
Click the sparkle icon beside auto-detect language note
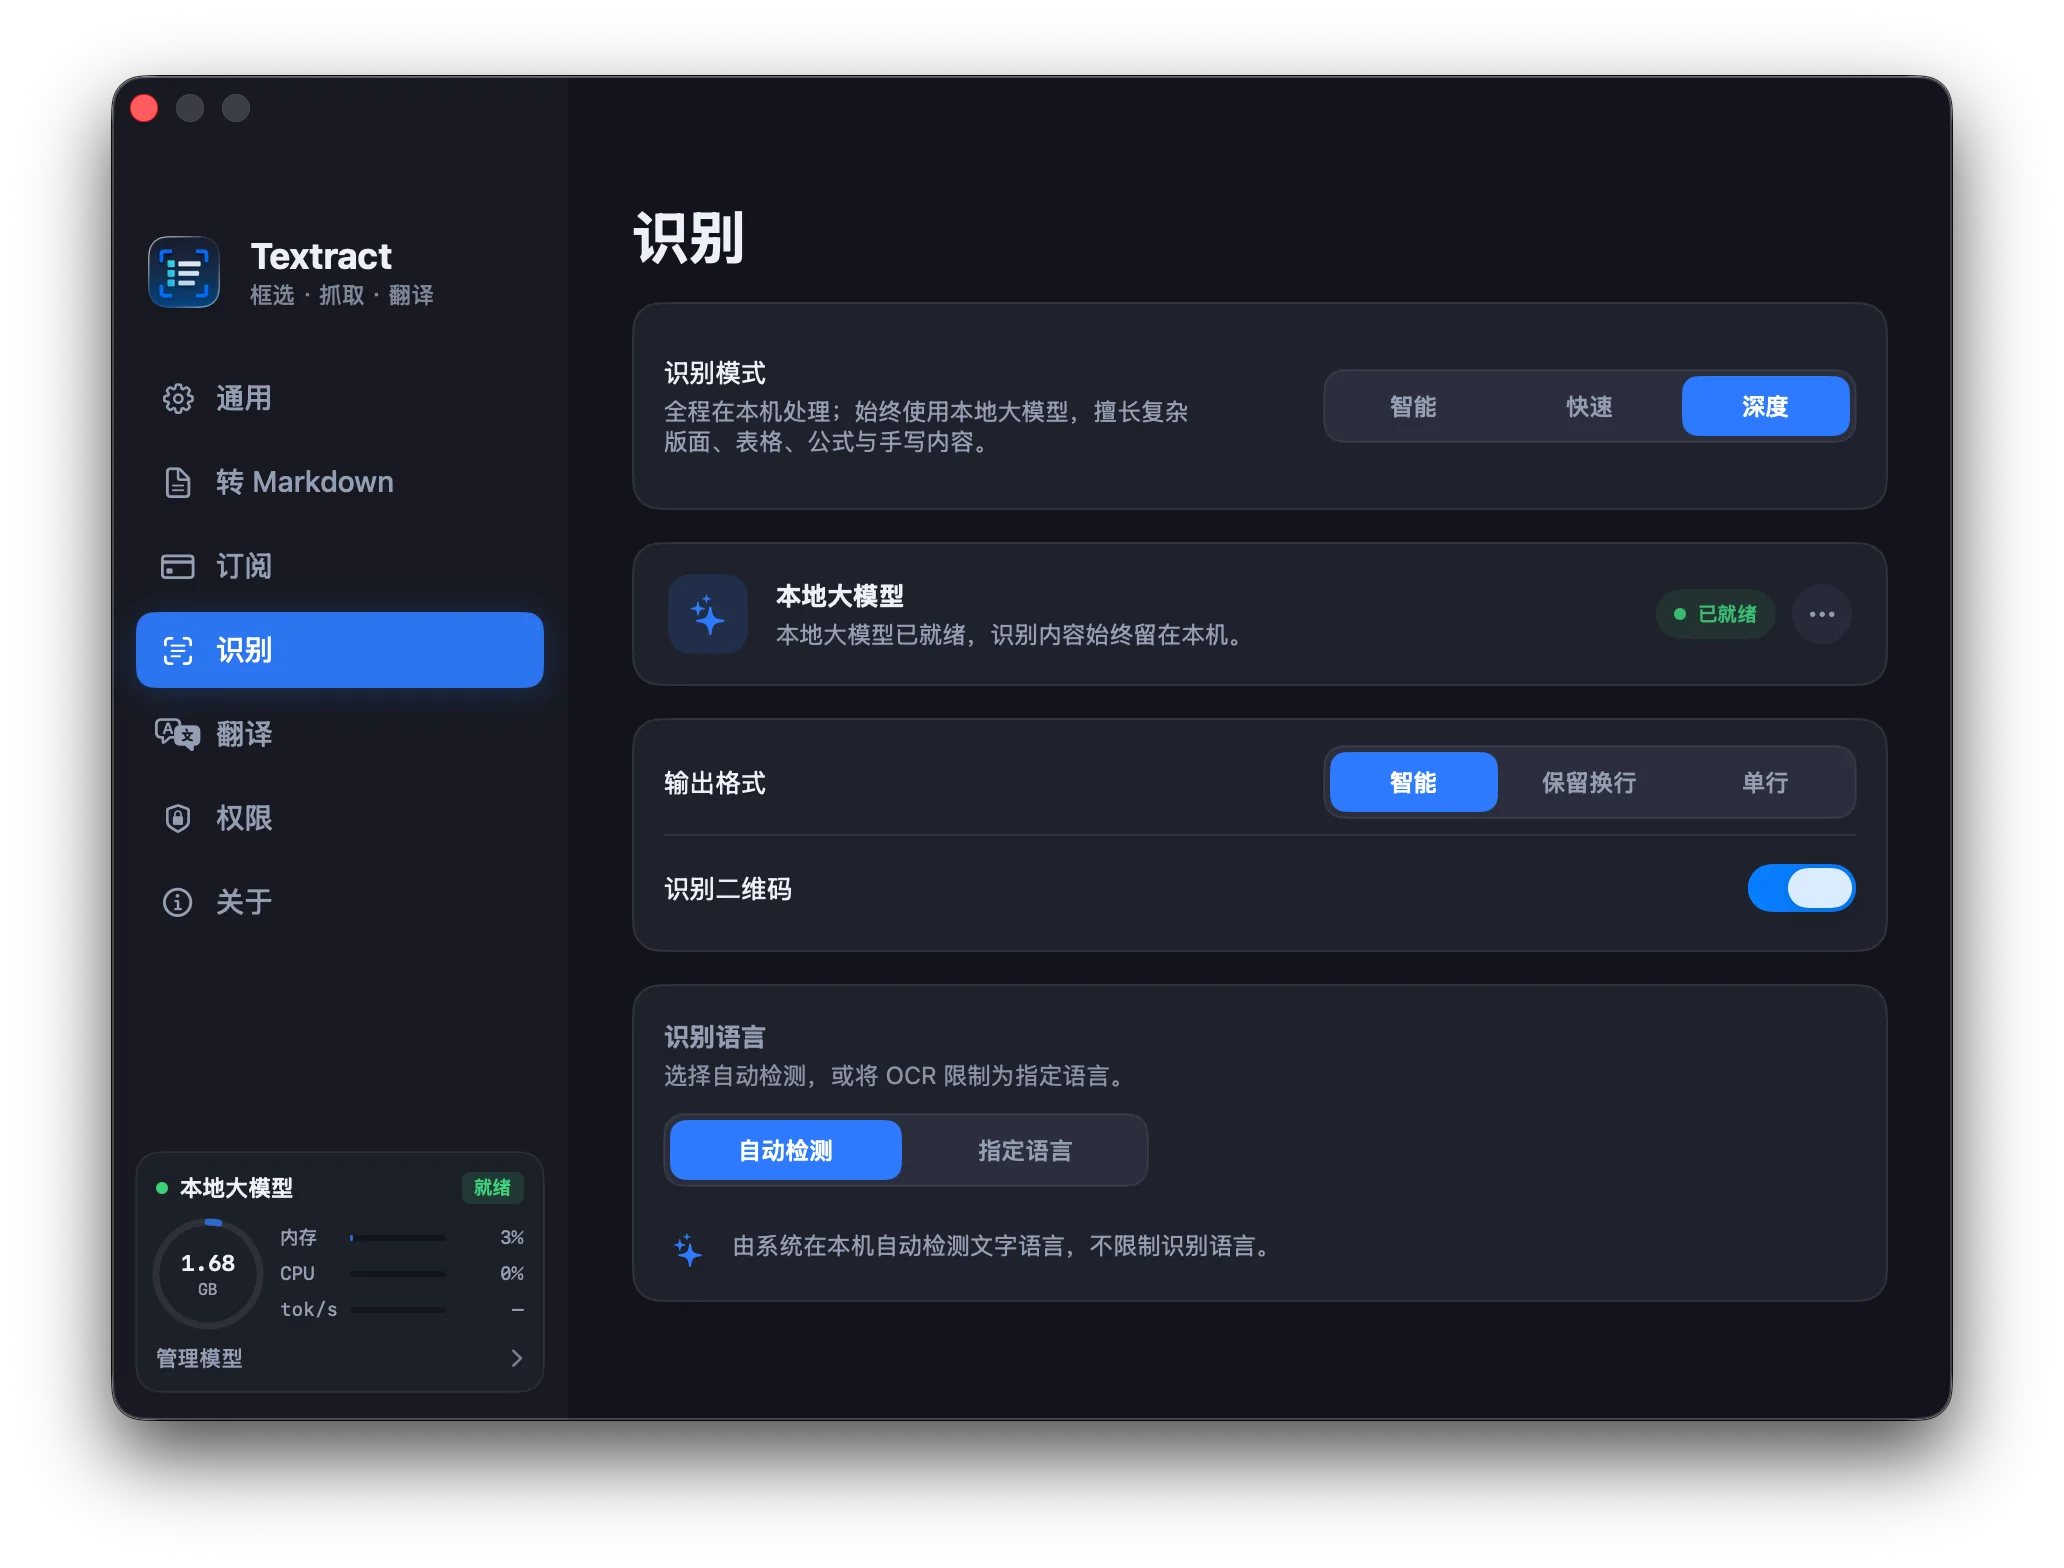coord(688,1250)
